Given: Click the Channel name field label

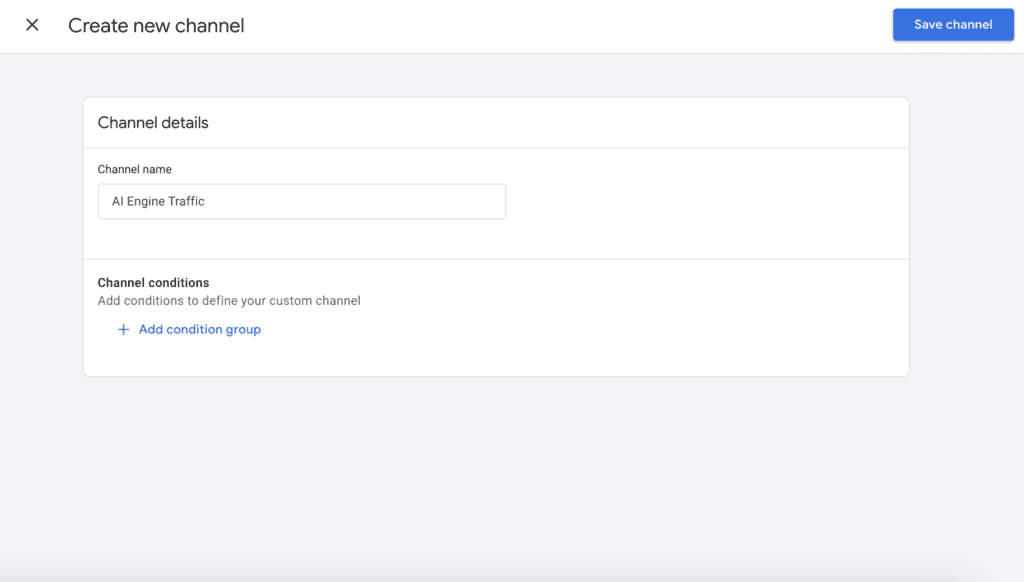Looking at the screenshot, I should click(x=133, y=169).
